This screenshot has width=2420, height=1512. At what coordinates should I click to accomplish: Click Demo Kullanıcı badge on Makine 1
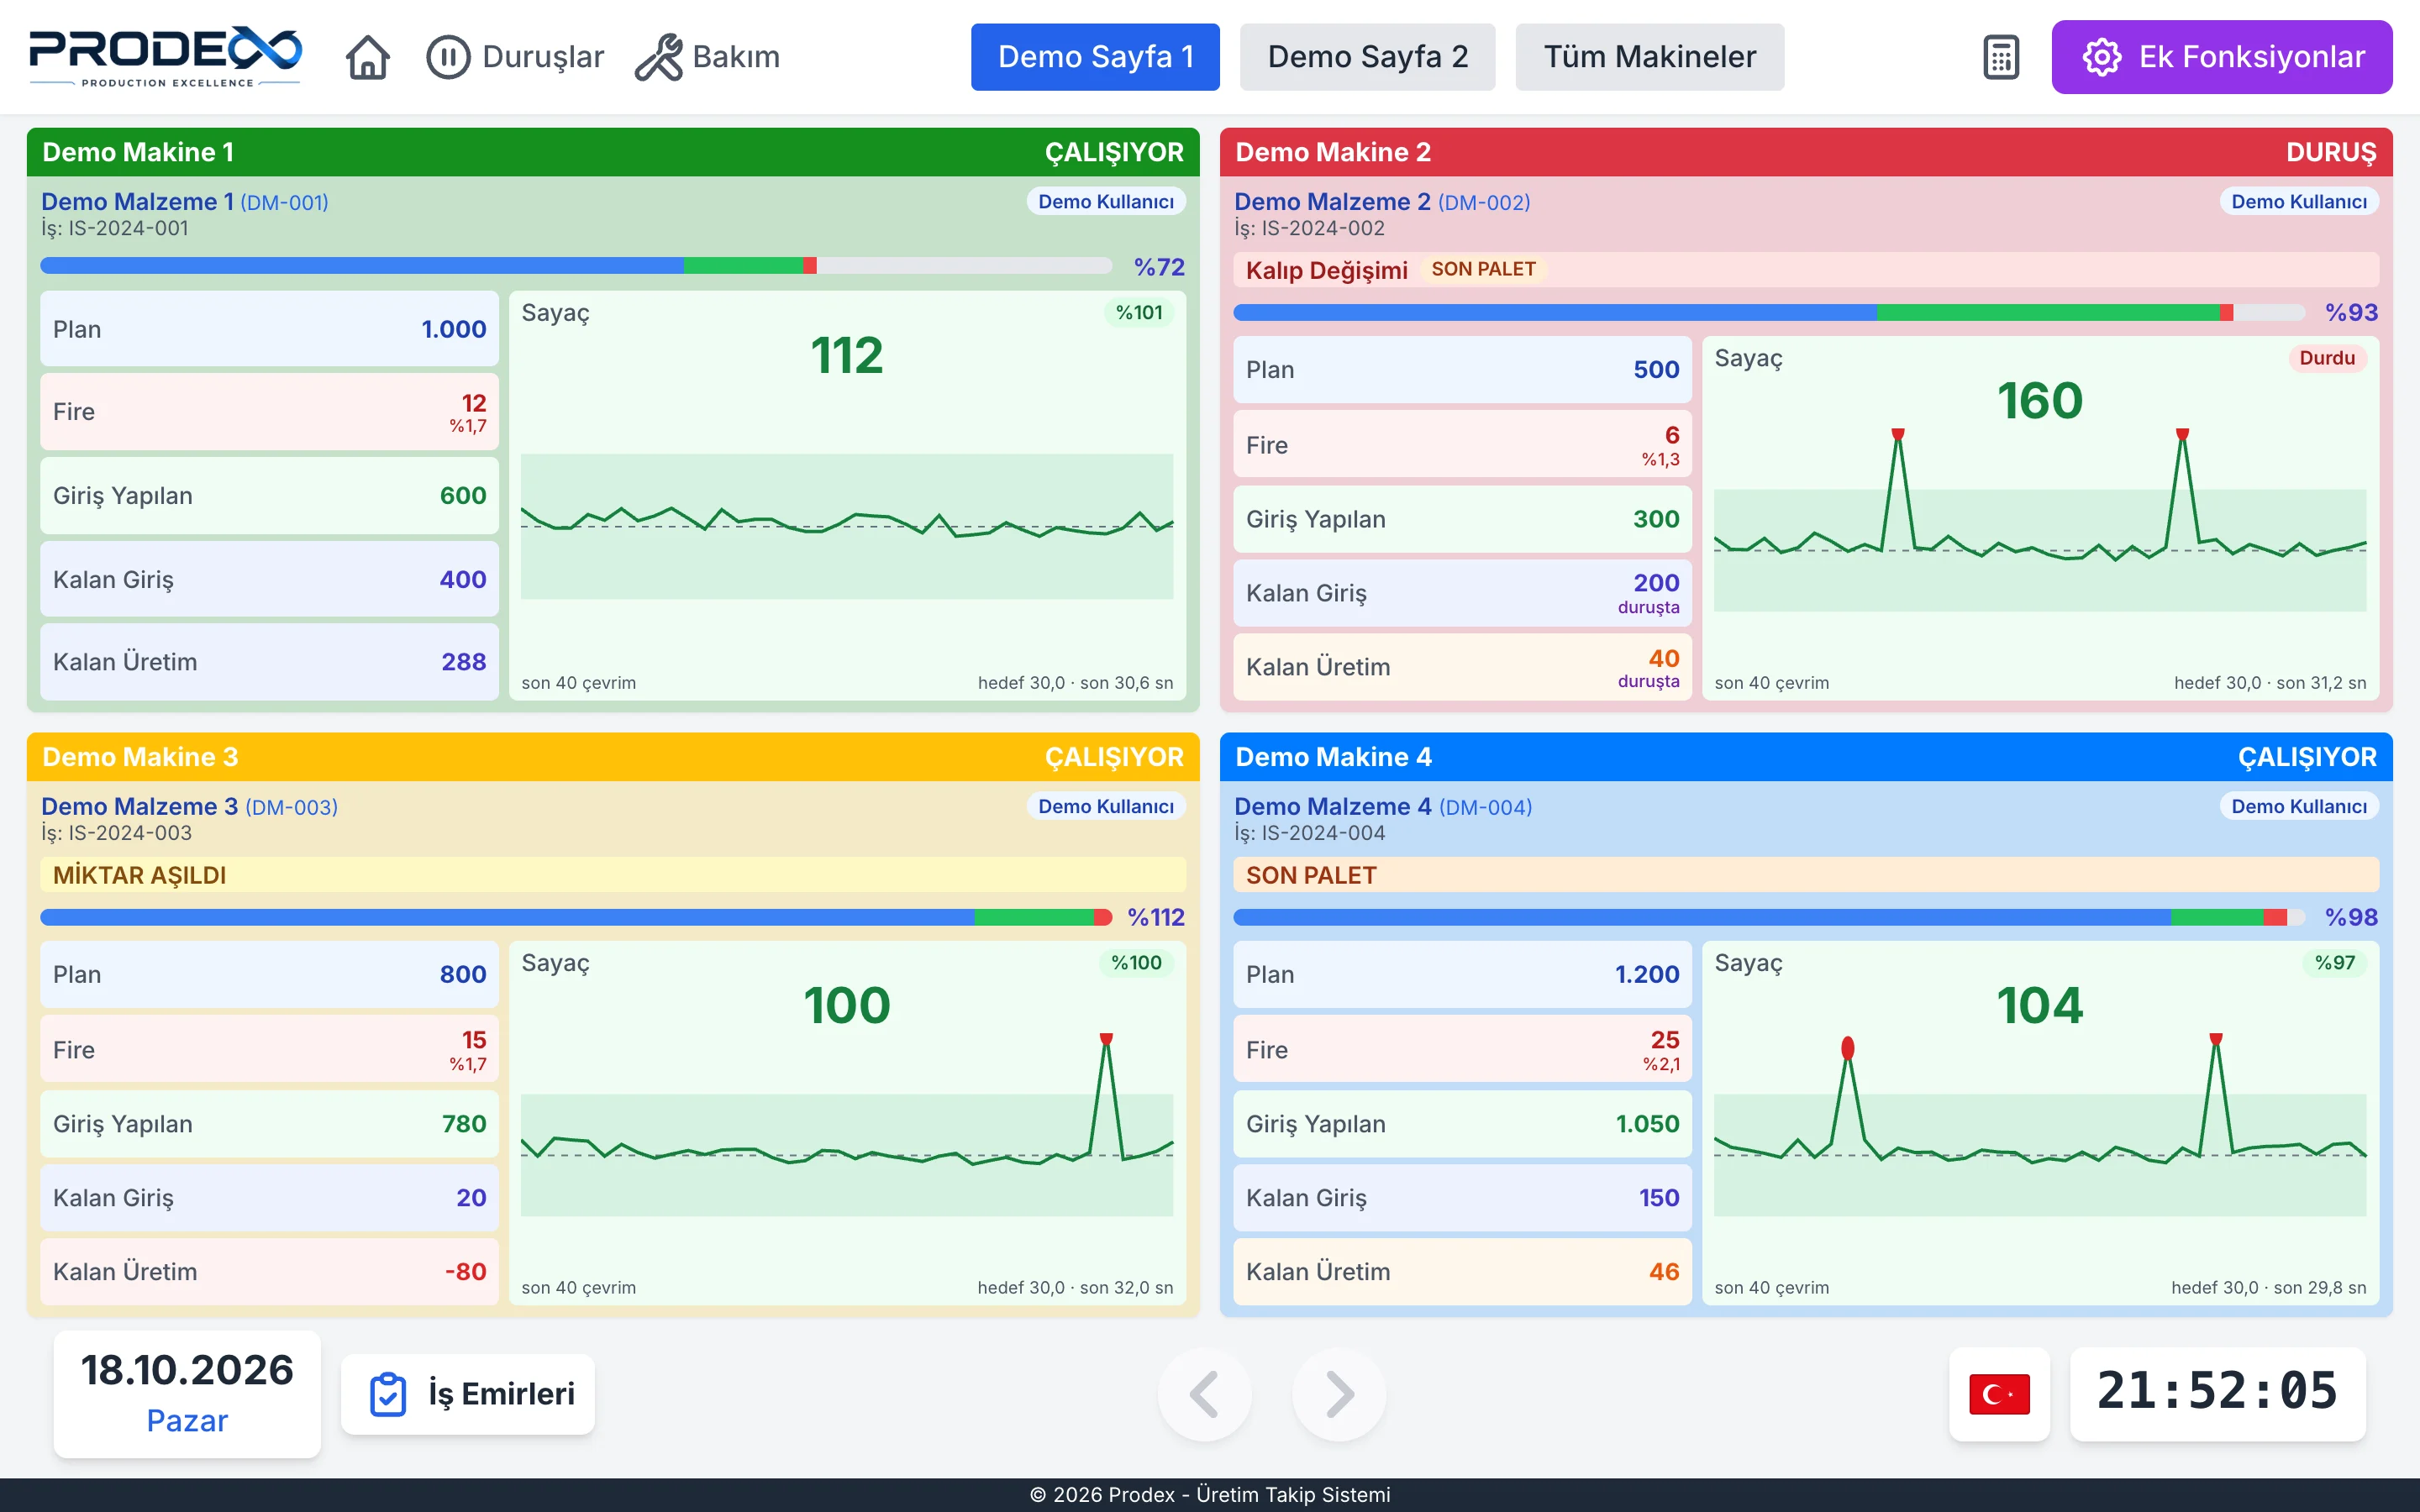1106,202
